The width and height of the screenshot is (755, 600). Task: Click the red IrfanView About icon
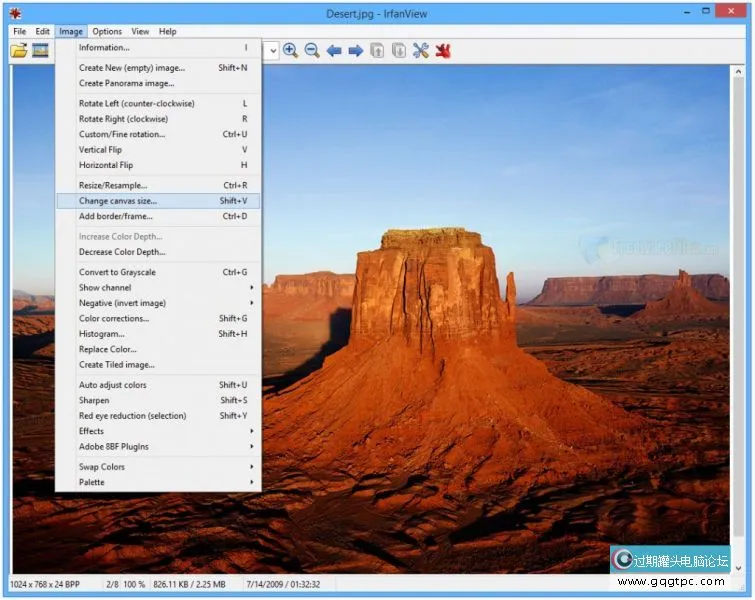pyautogui.click(x=443, y=50)
